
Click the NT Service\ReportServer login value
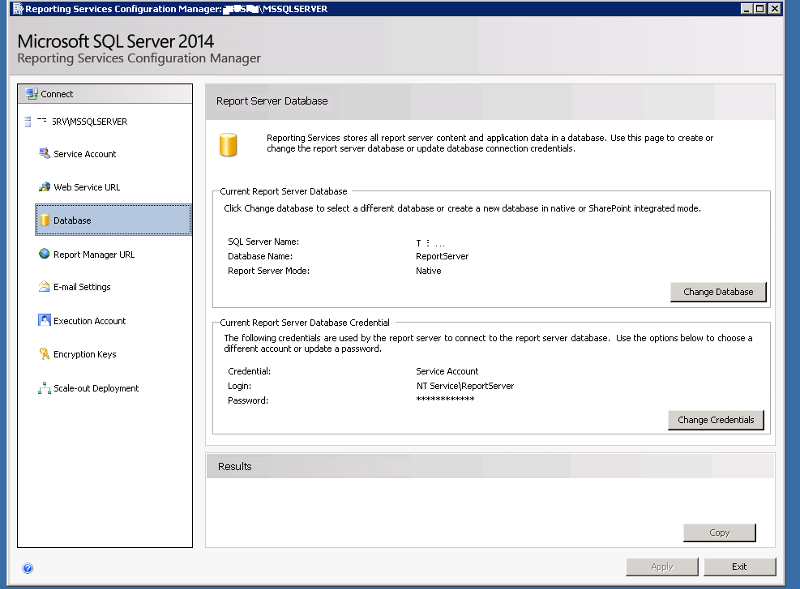click(x=465, y=386)
